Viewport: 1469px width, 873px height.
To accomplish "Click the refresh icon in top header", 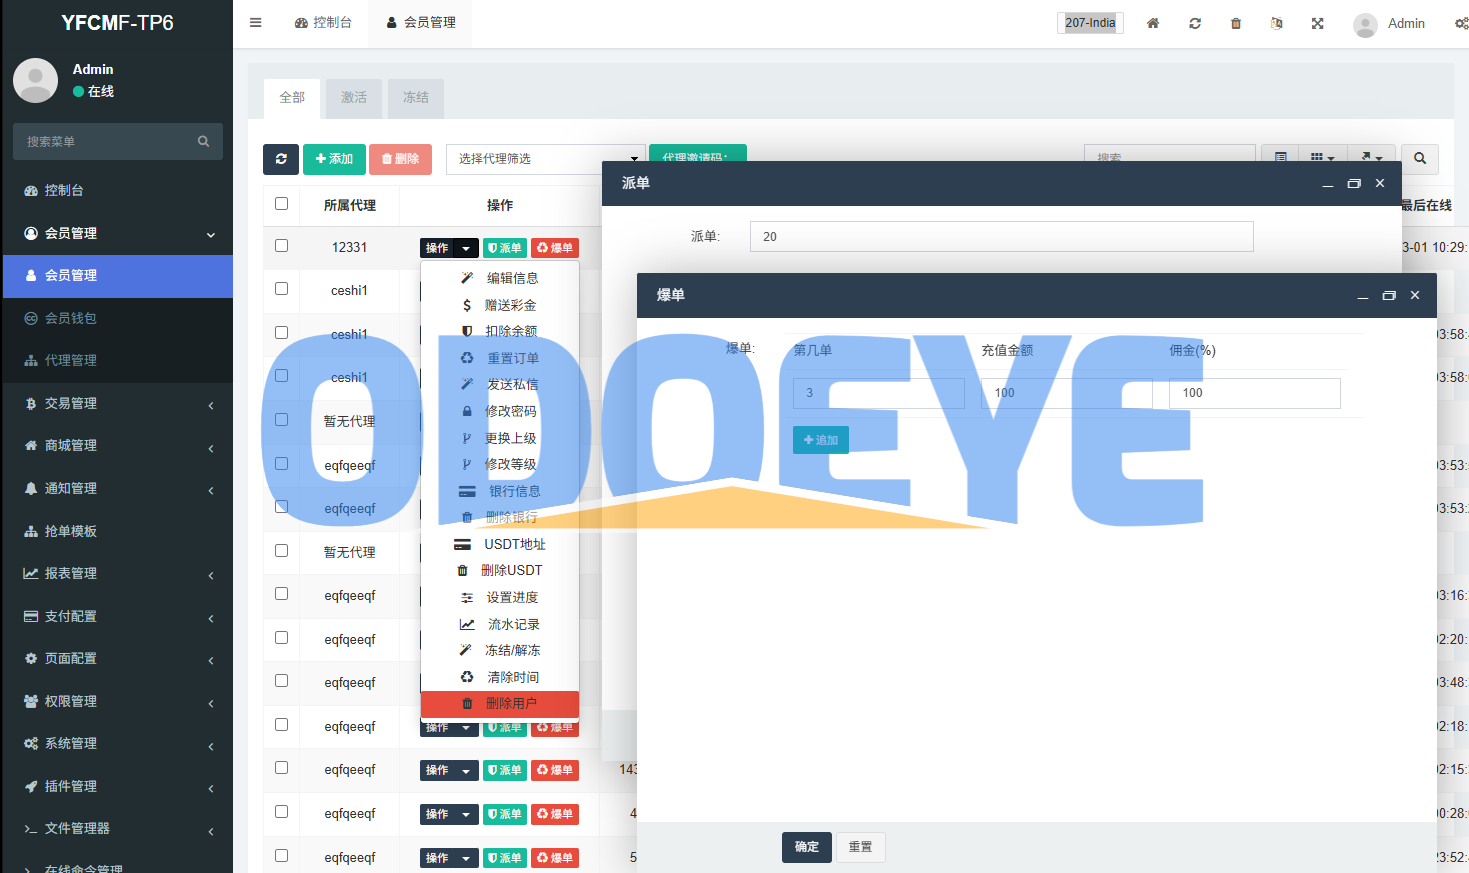I will pyautogui.click(x=1195, y=23).
